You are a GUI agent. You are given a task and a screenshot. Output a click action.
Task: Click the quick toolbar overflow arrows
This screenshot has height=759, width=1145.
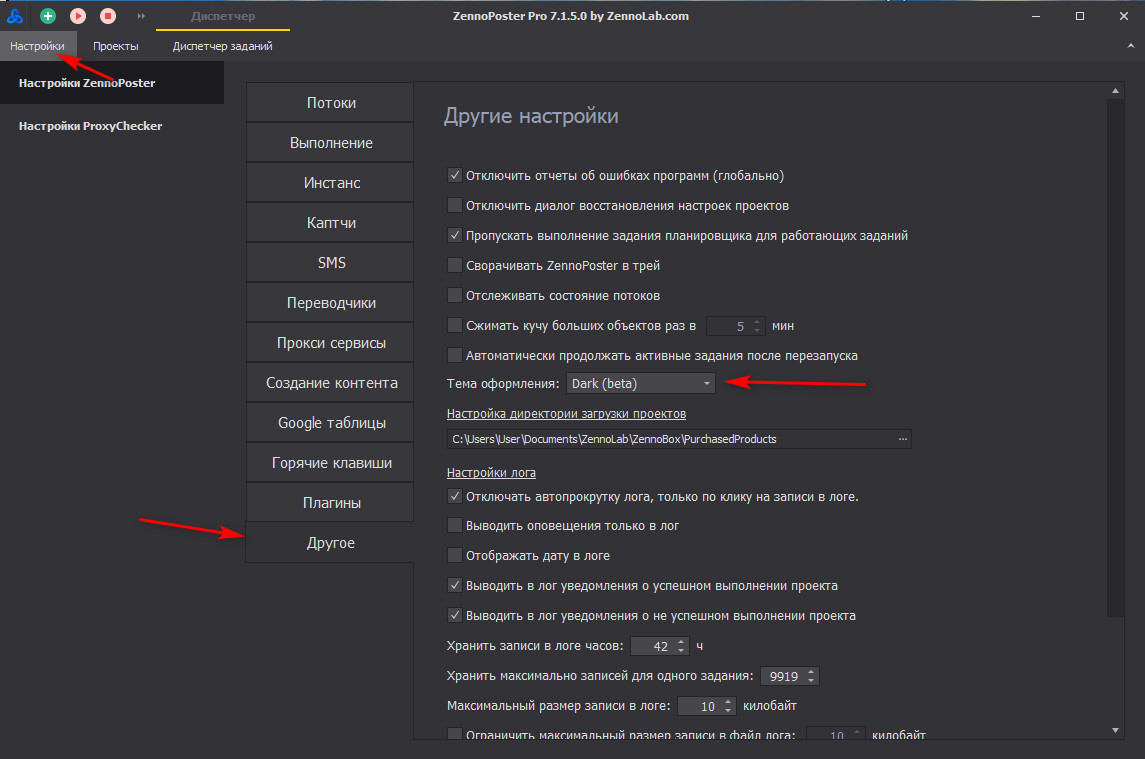[141, 15]
